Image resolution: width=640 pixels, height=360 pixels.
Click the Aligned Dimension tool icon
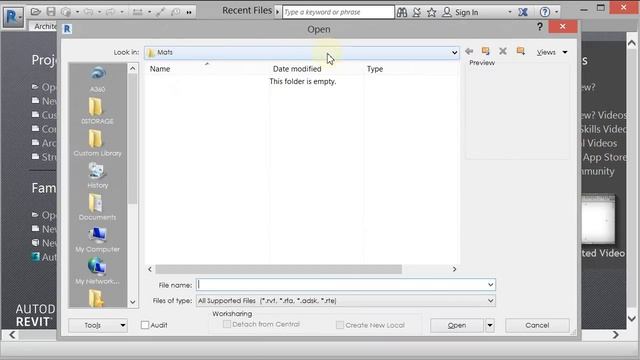tap(138, 12)
